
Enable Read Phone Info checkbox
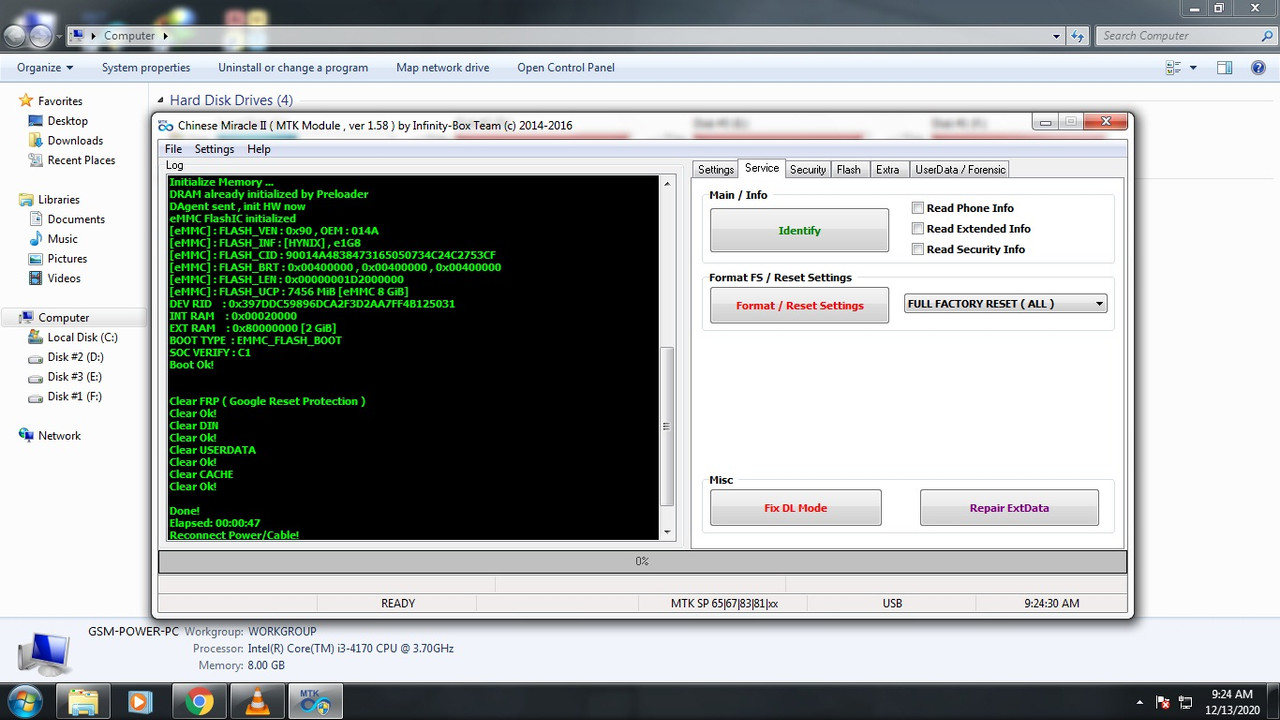click(x=917, y=208)
